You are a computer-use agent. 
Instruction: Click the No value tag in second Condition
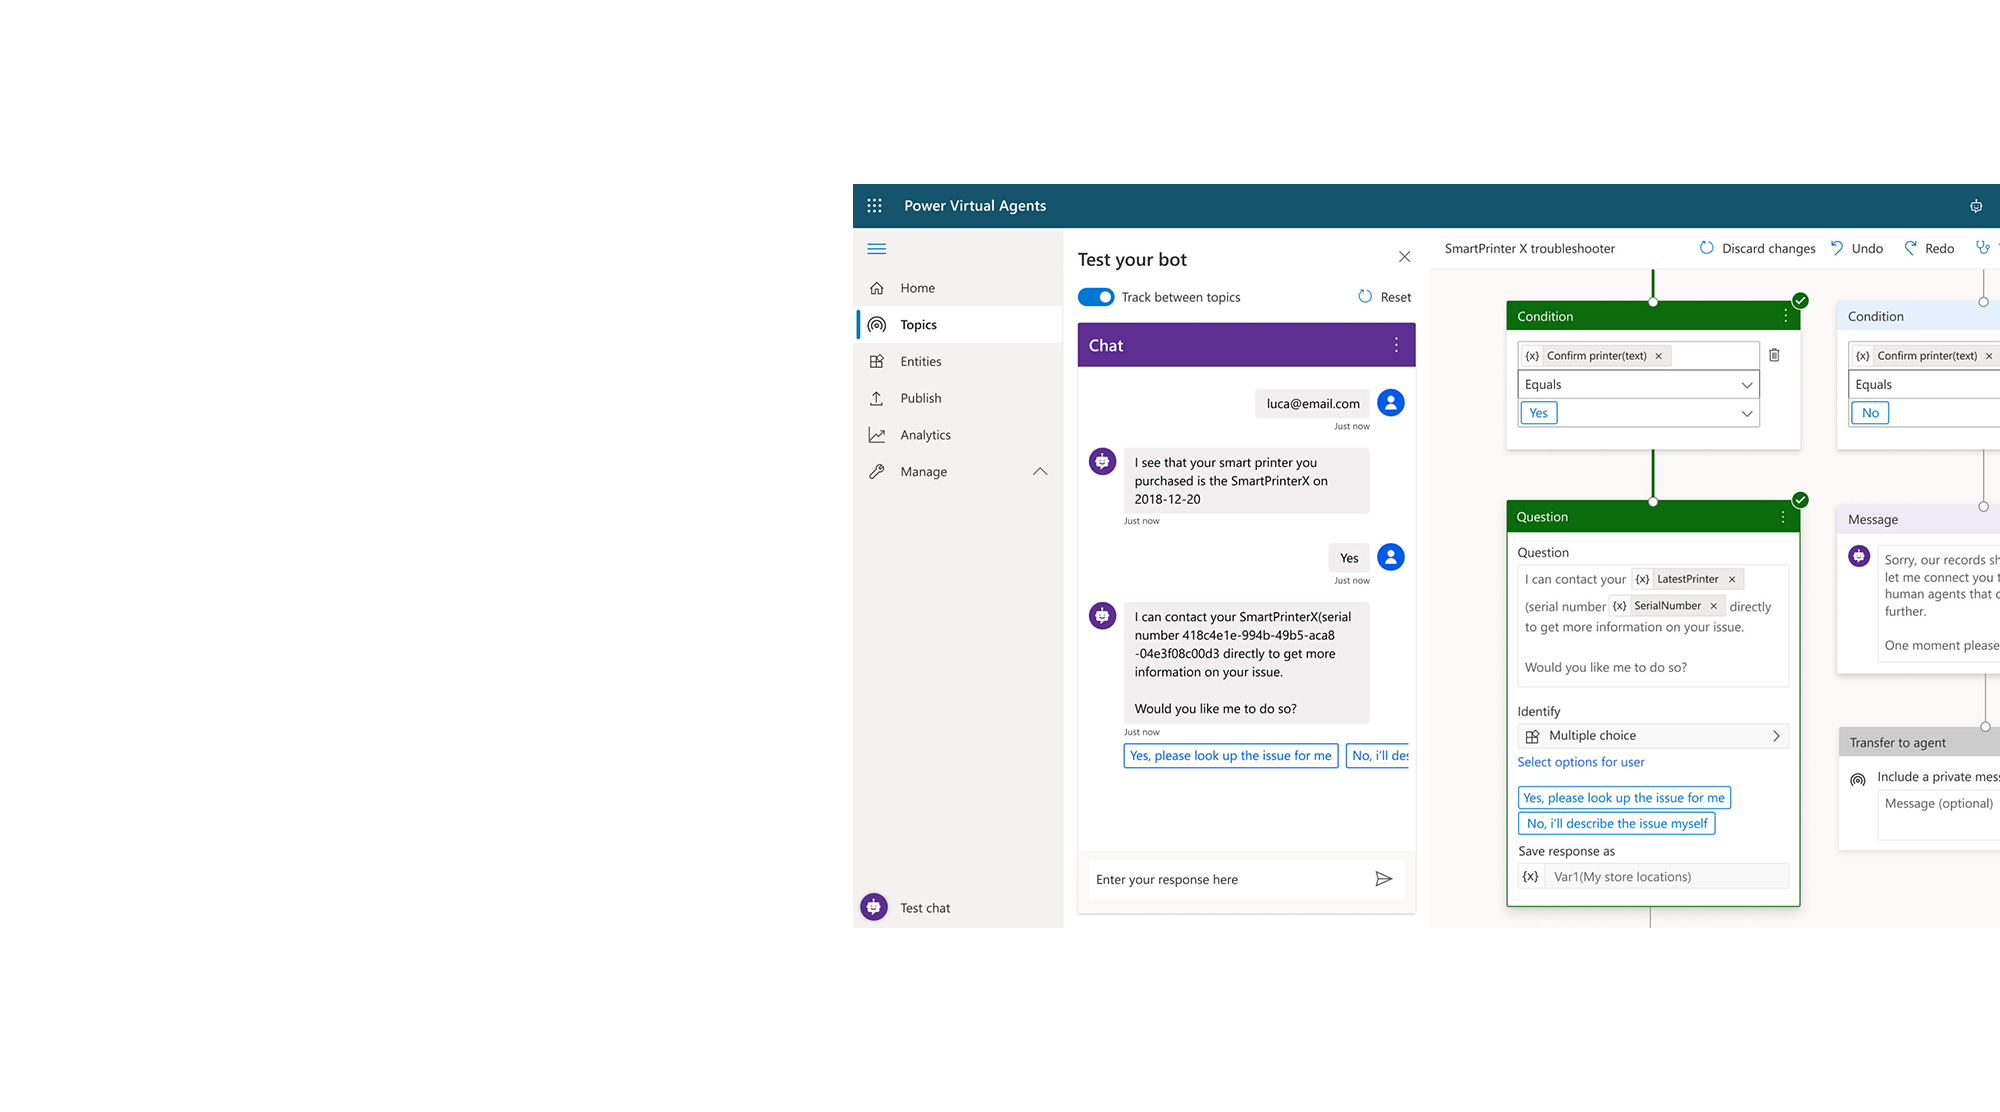(1870, 413)
